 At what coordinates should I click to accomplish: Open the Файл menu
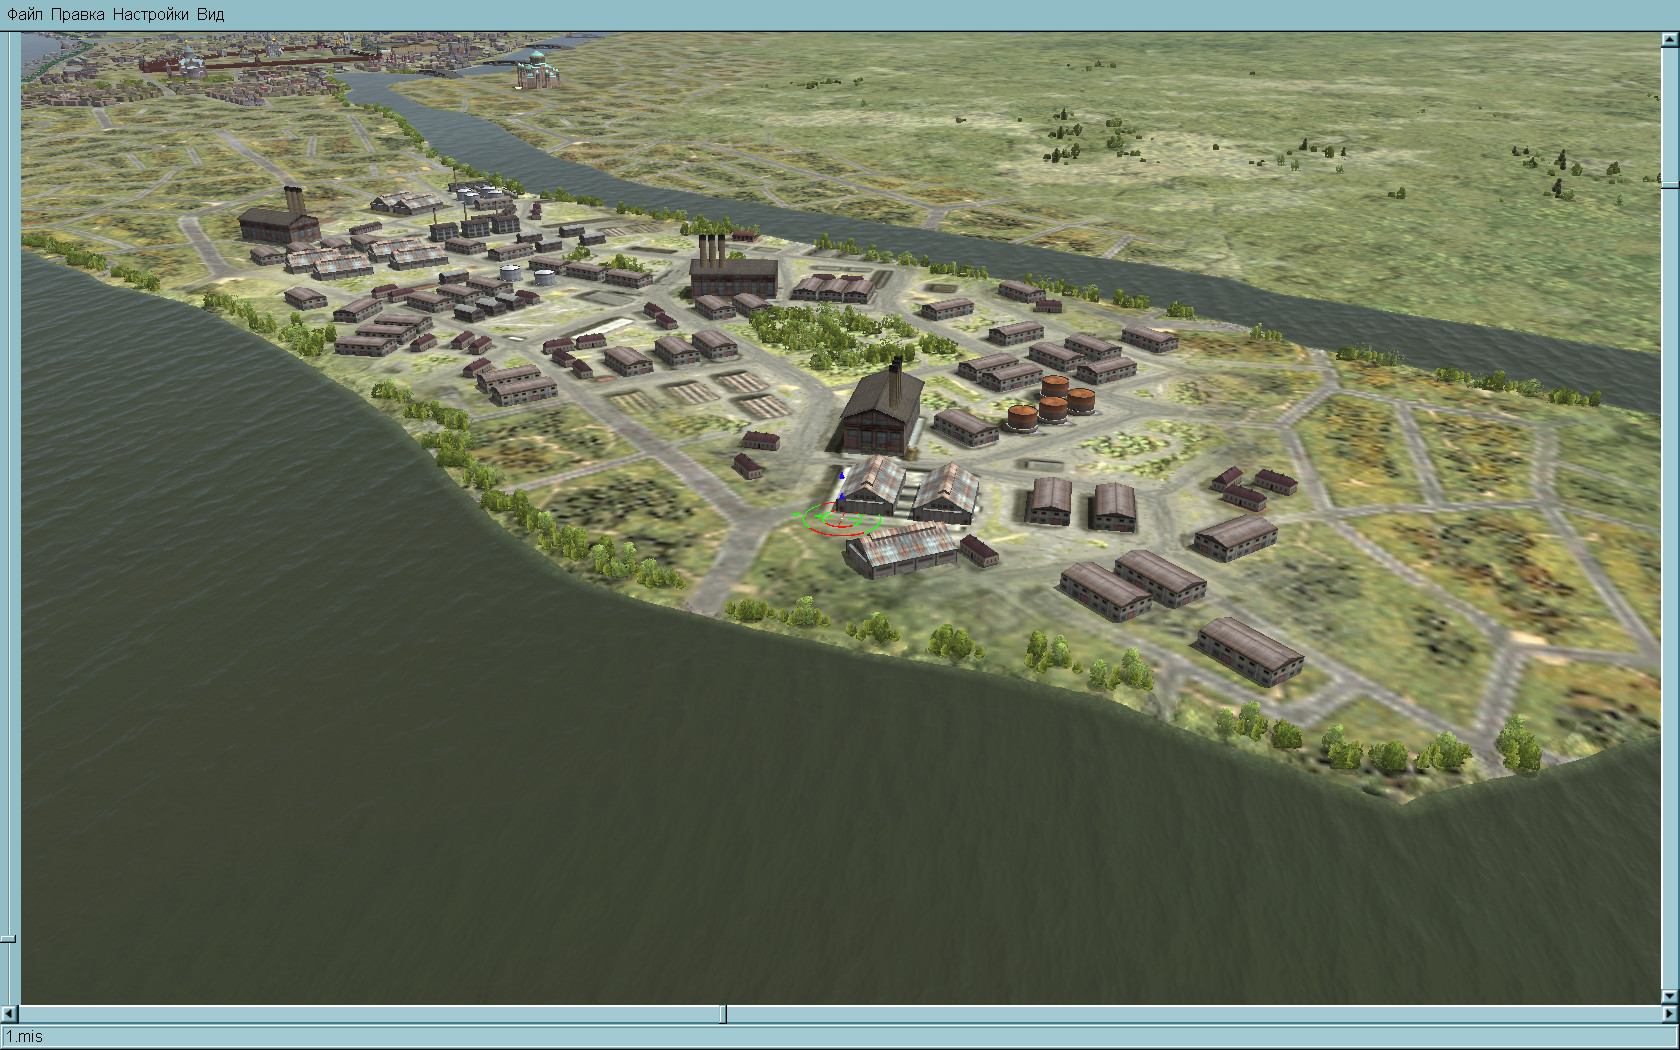click(25, 14)
